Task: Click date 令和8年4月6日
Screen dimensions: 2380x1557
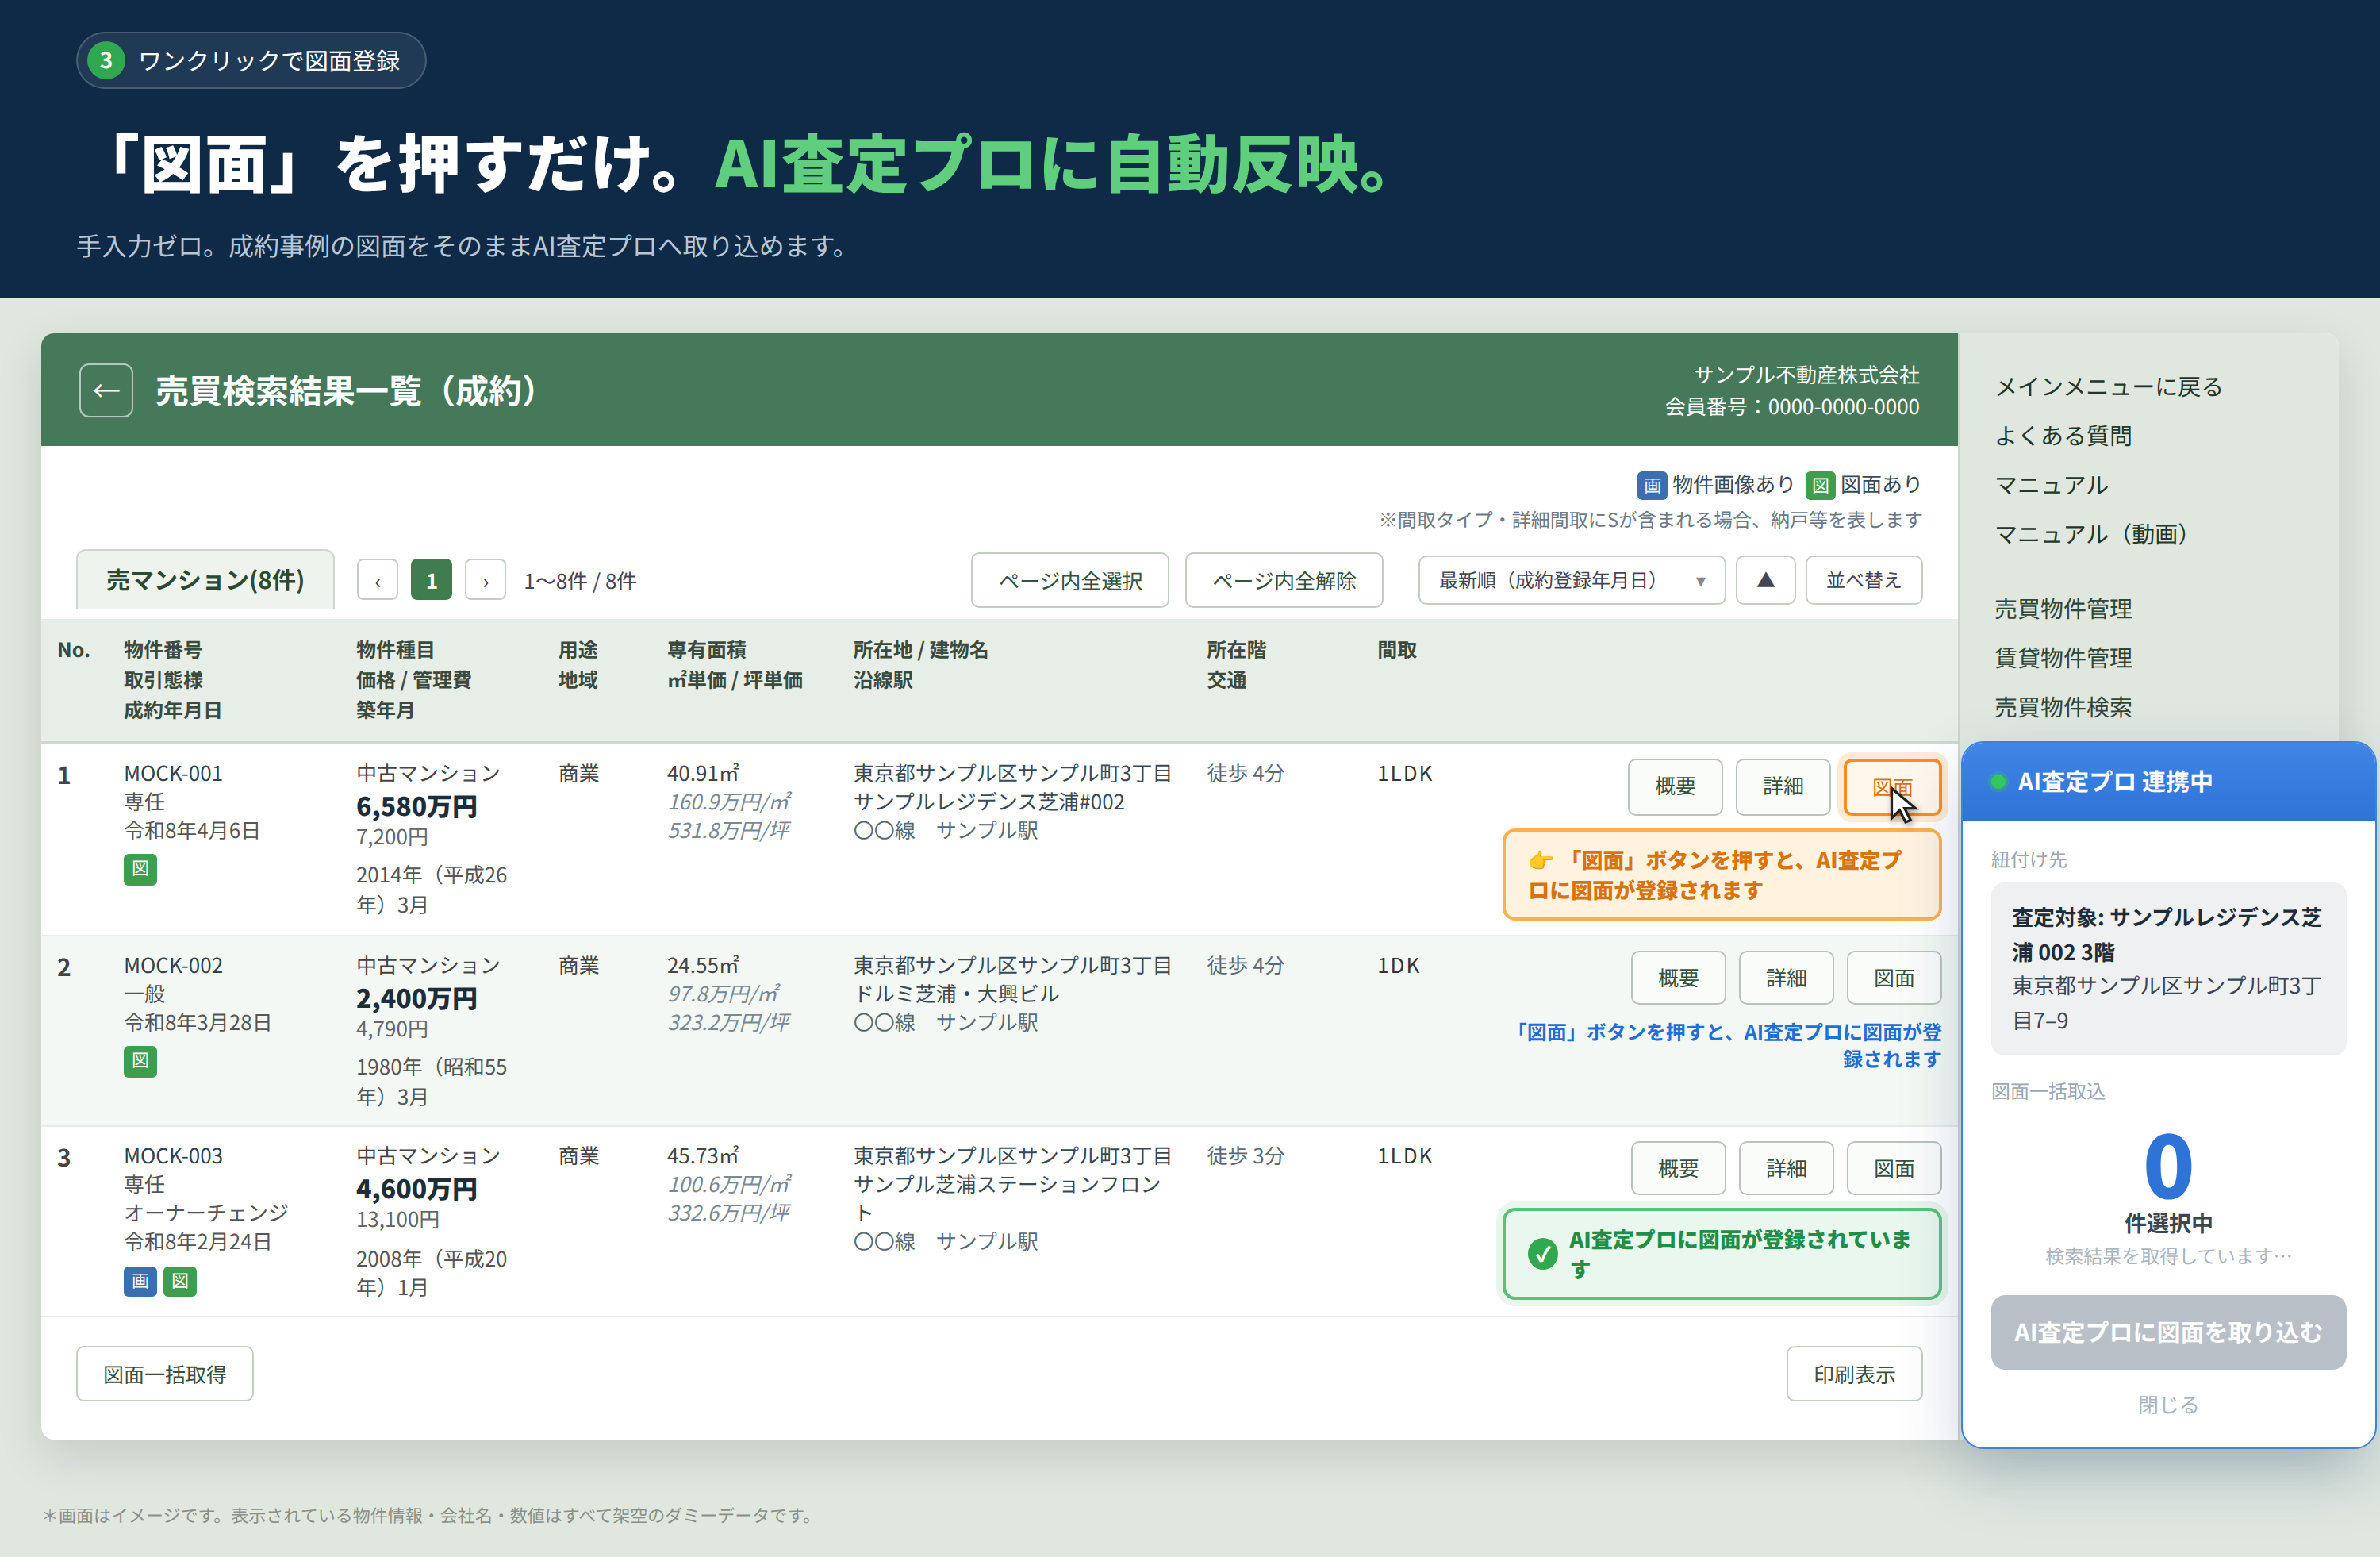Action: tap(192, 830)
